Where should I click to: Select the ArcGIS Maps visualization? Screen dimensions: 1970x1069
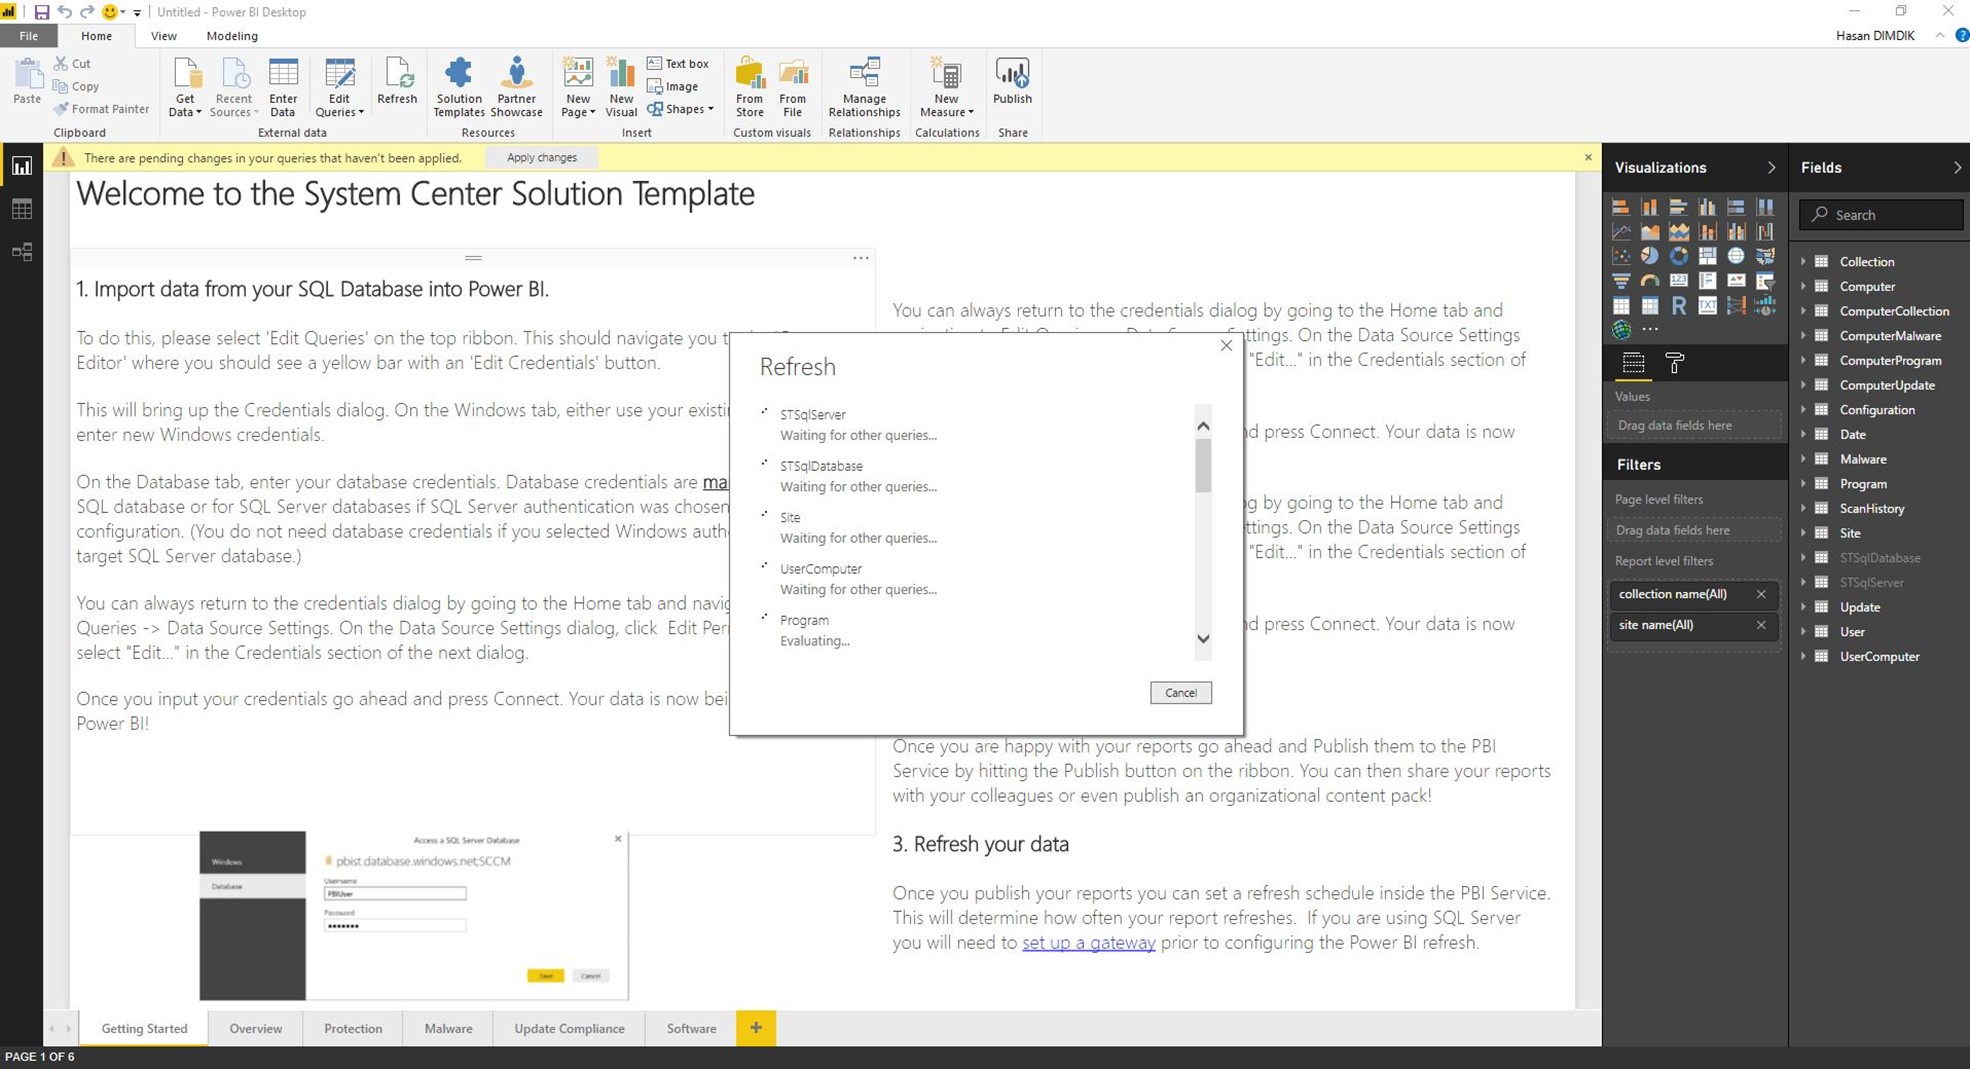click(1621, 329)
